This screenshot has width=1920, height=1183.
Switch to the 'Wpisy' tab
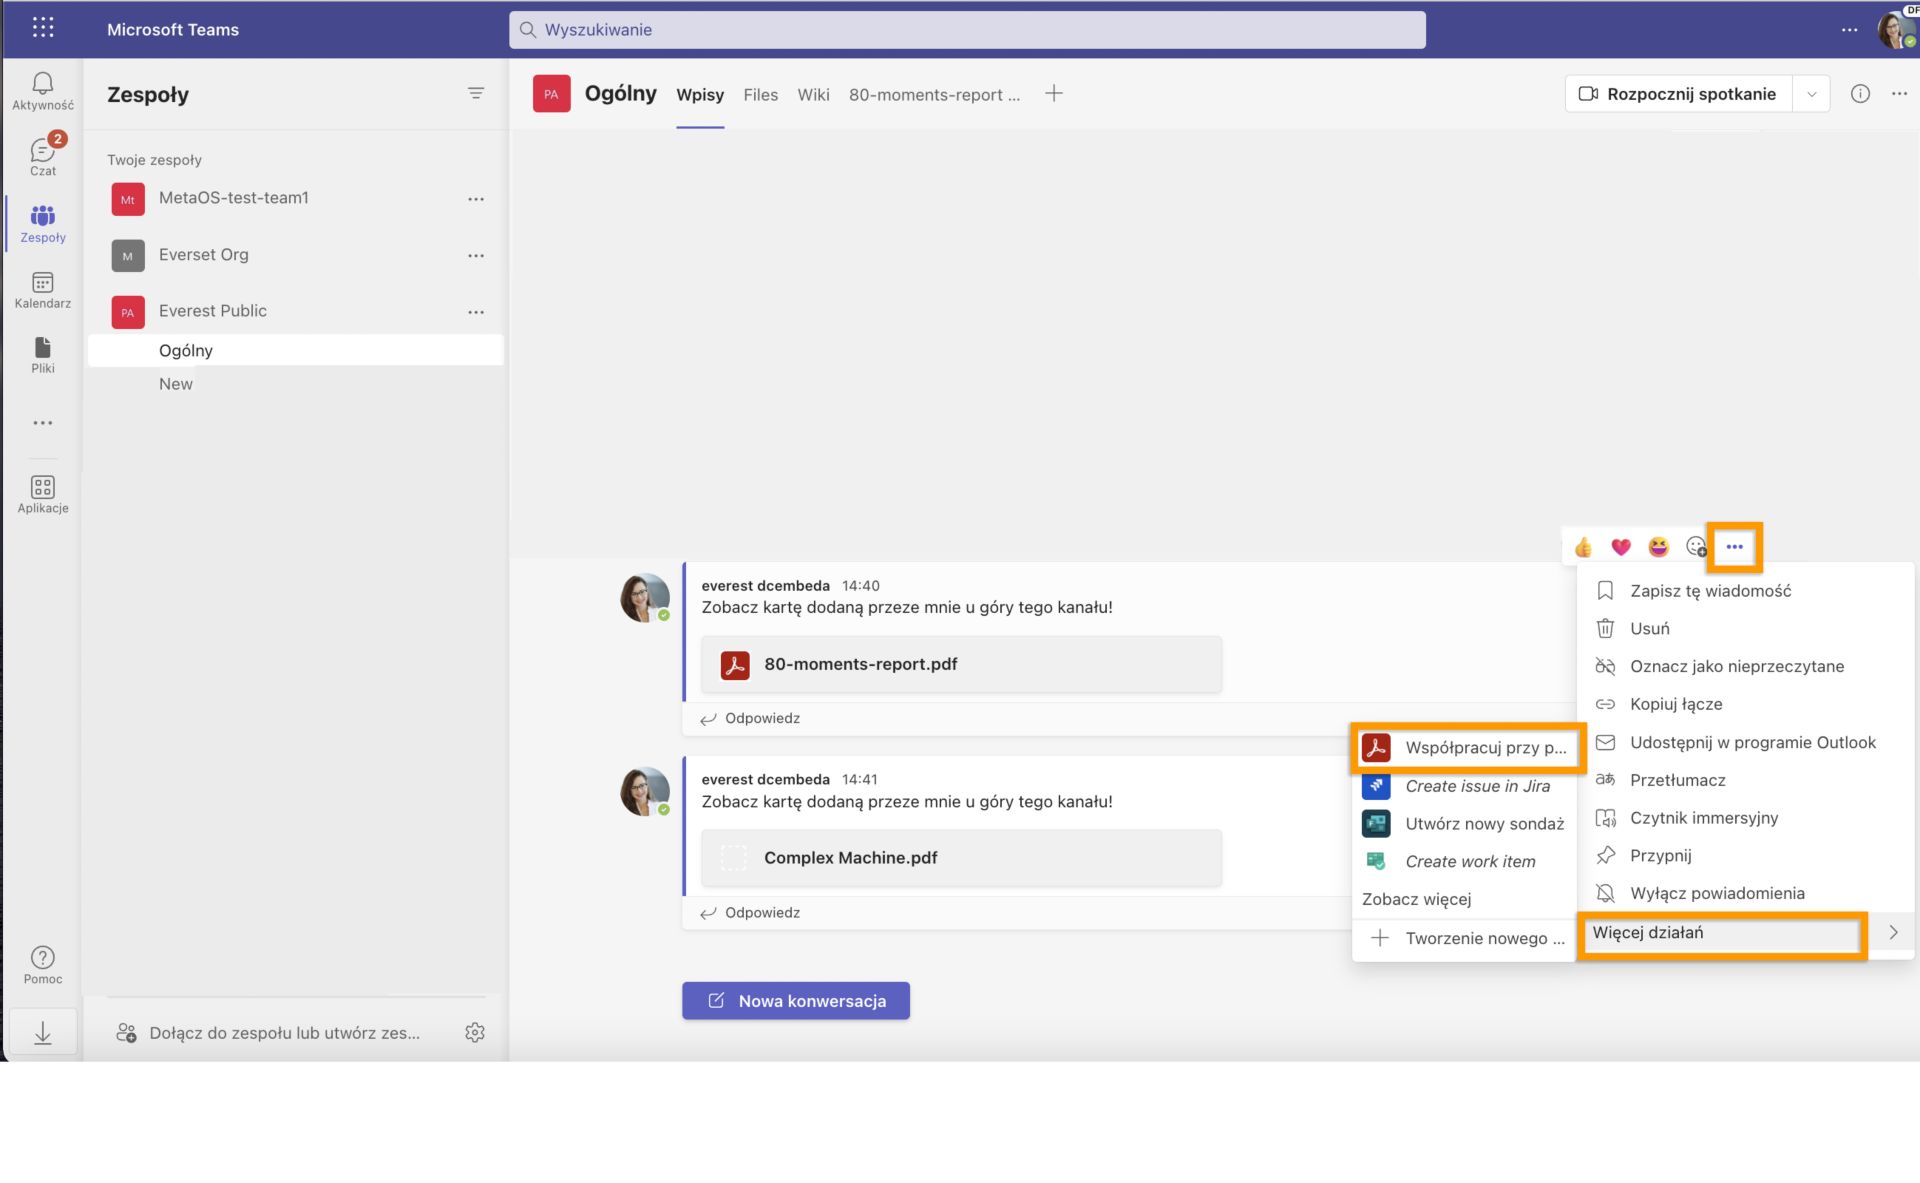coord(699,93)
